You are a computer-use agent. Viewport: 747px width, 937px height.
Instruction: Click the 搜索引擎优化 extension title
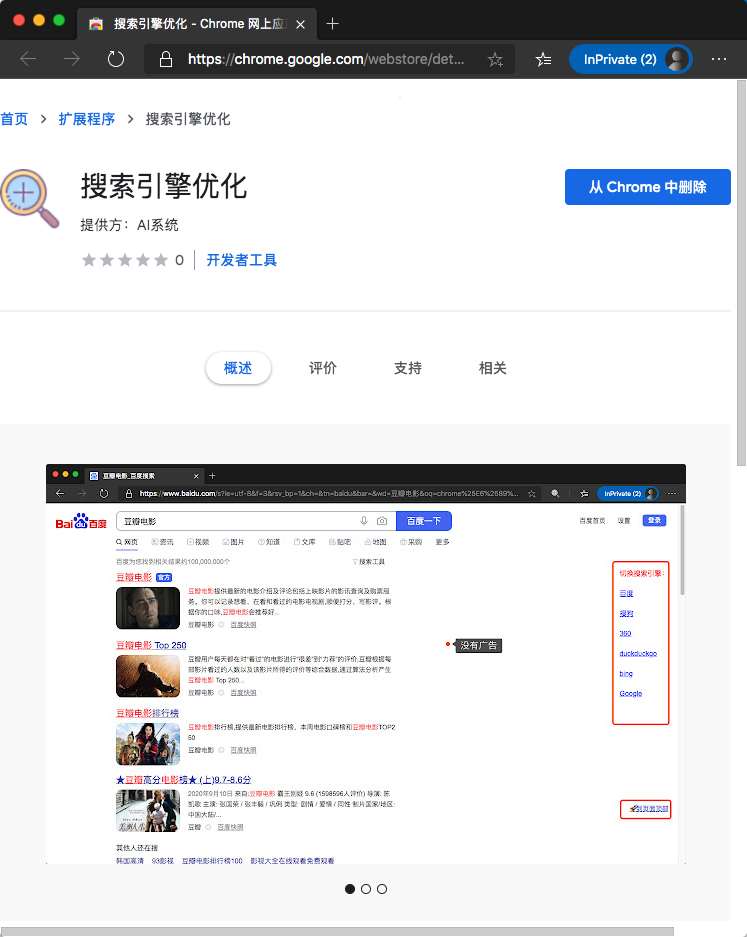(x=164, y=186)
